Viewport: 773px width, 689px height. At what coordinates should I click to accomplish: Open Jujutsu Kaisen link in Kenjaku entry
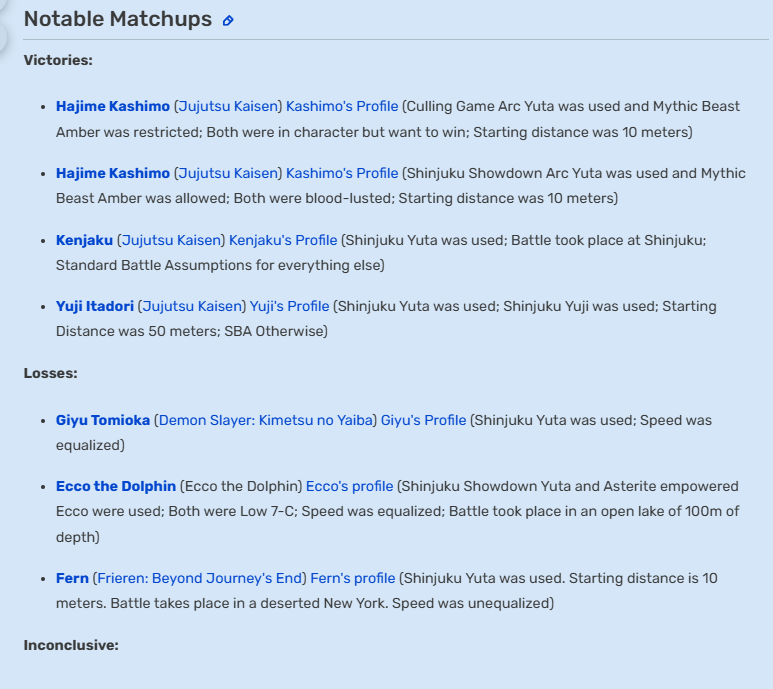coord(171,240)
